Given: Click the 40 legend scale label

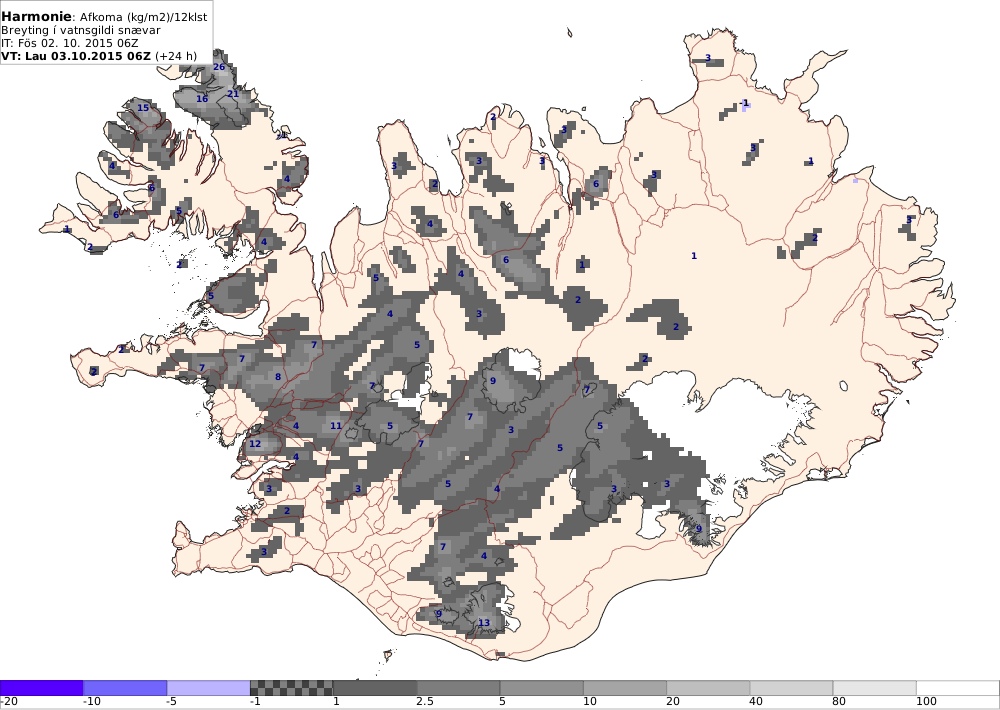Looking at the screenshot, I should pos(757,702).
